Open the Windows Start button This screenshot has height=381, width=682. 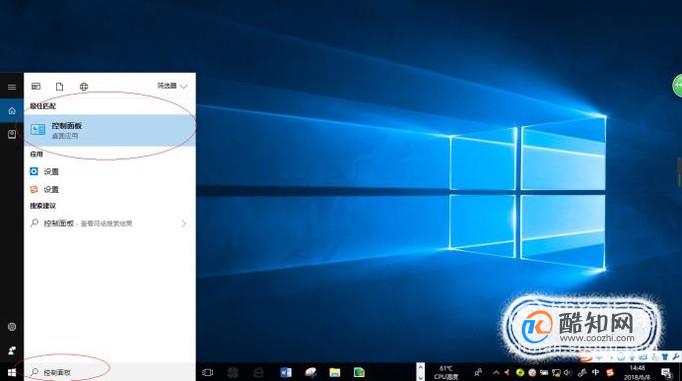coord(12,372)
